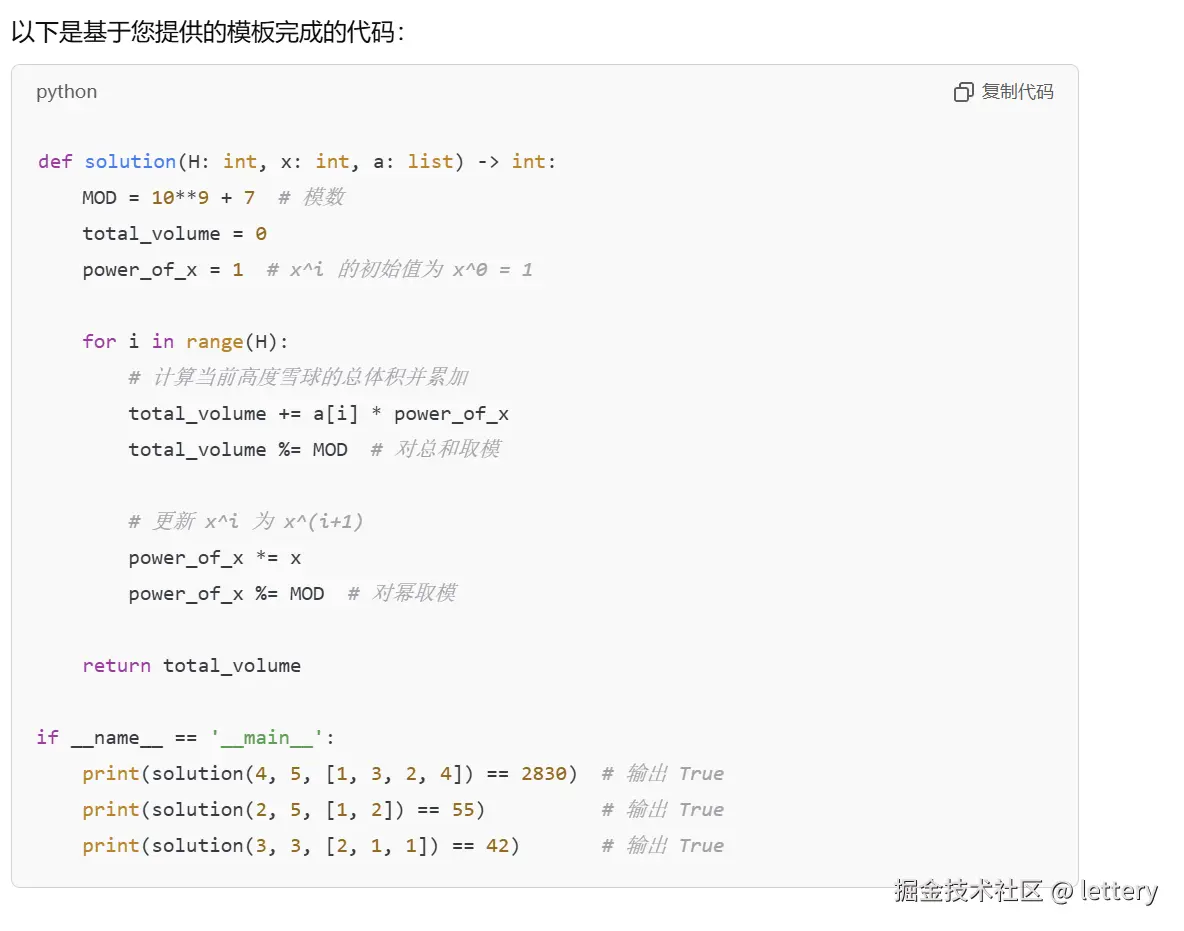1184x931 pixels.
Task: Click the MOD = 10**9 + 7 line
Action: click(x=168, y=198)
